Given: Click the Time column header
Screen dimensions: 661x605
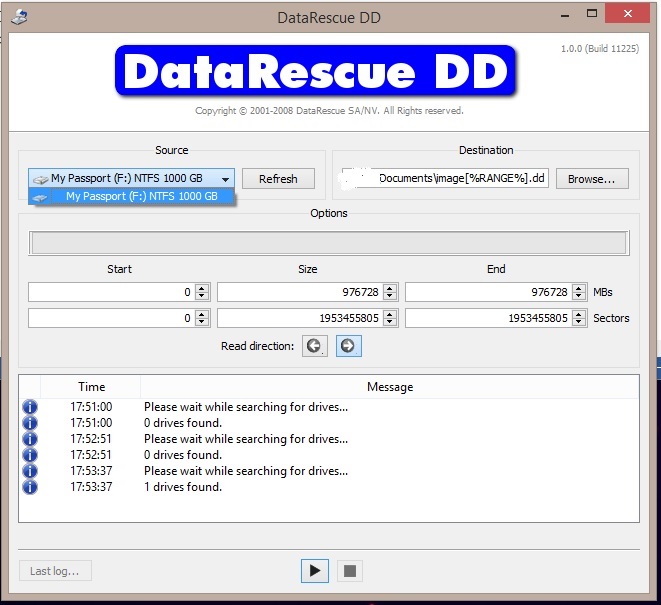Looking at the screenshot, I should pos(91,387).
